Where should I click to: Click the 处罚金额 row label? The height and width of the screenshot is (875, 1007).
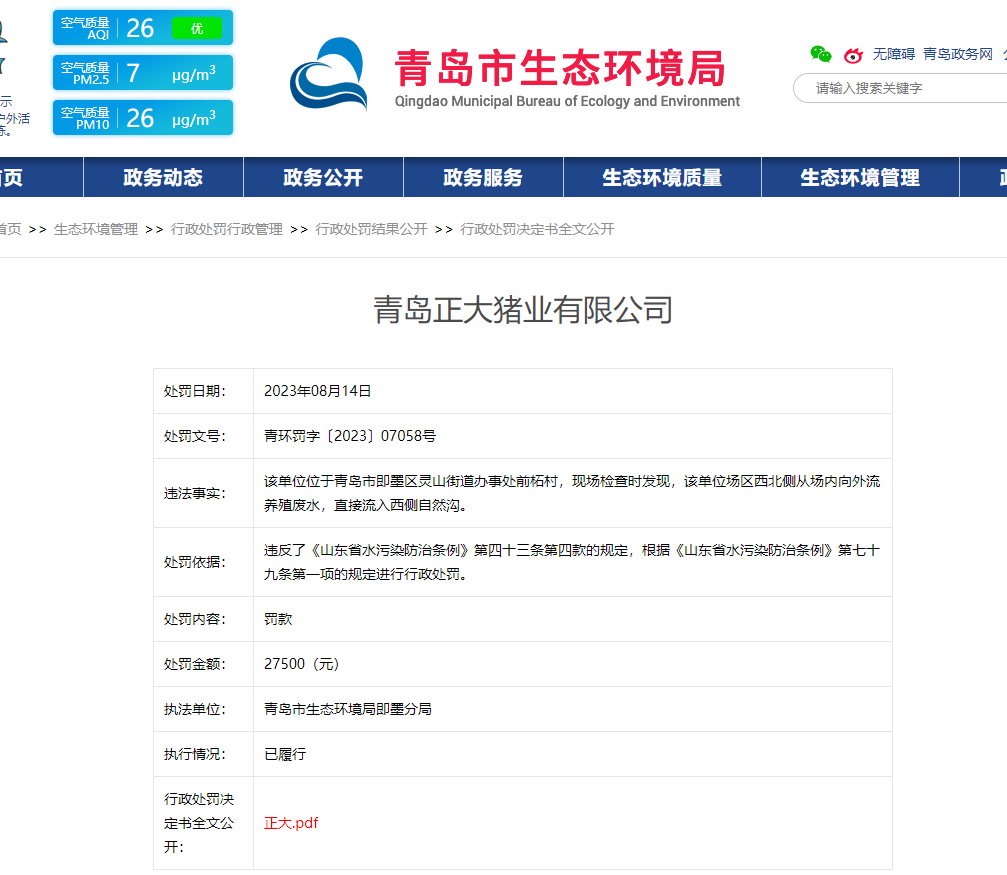coord(195,664)
